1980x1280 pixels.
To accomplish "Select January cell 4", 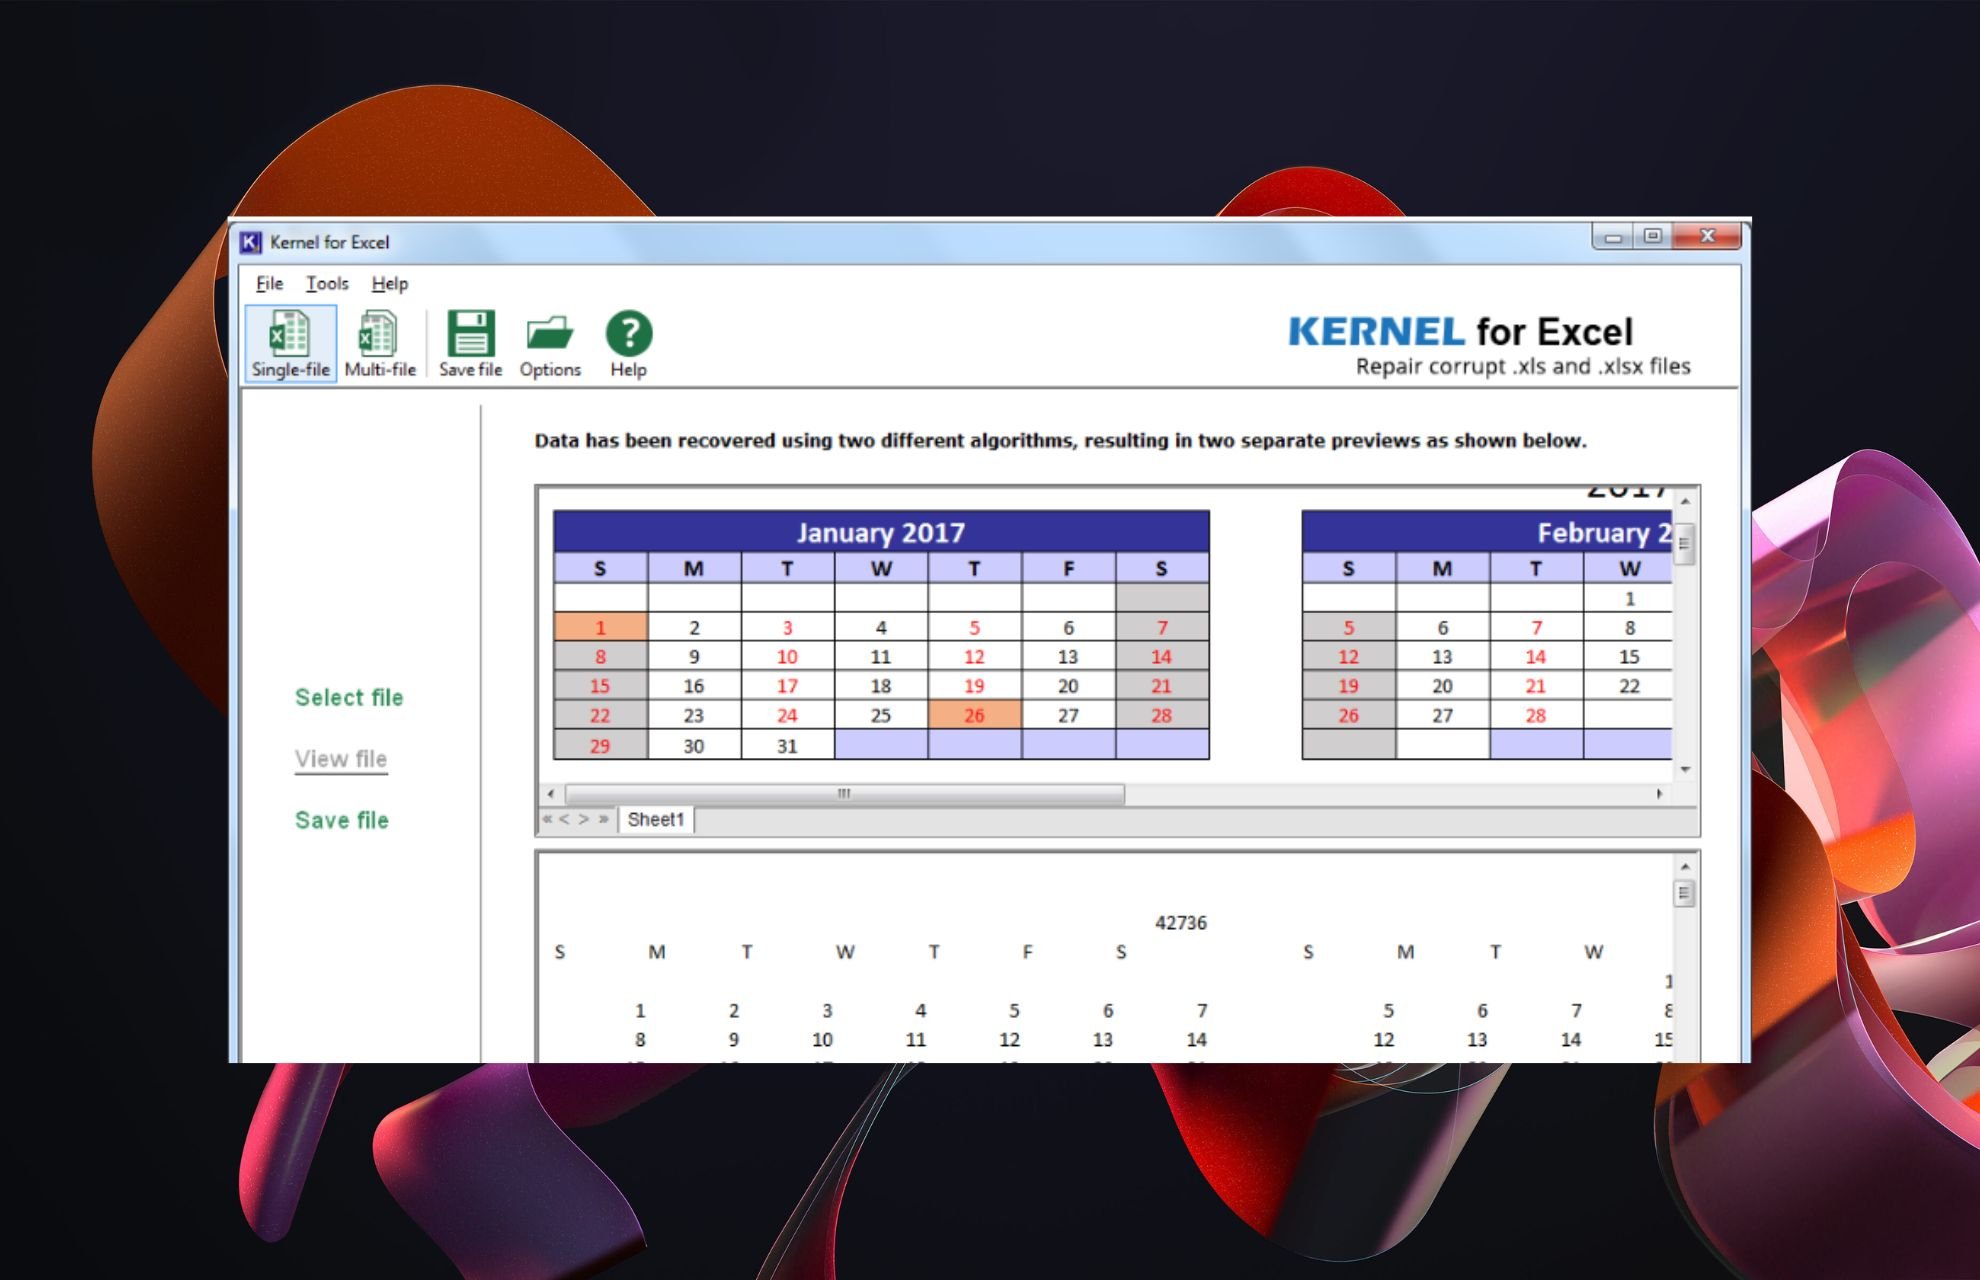I will [881, 628].
